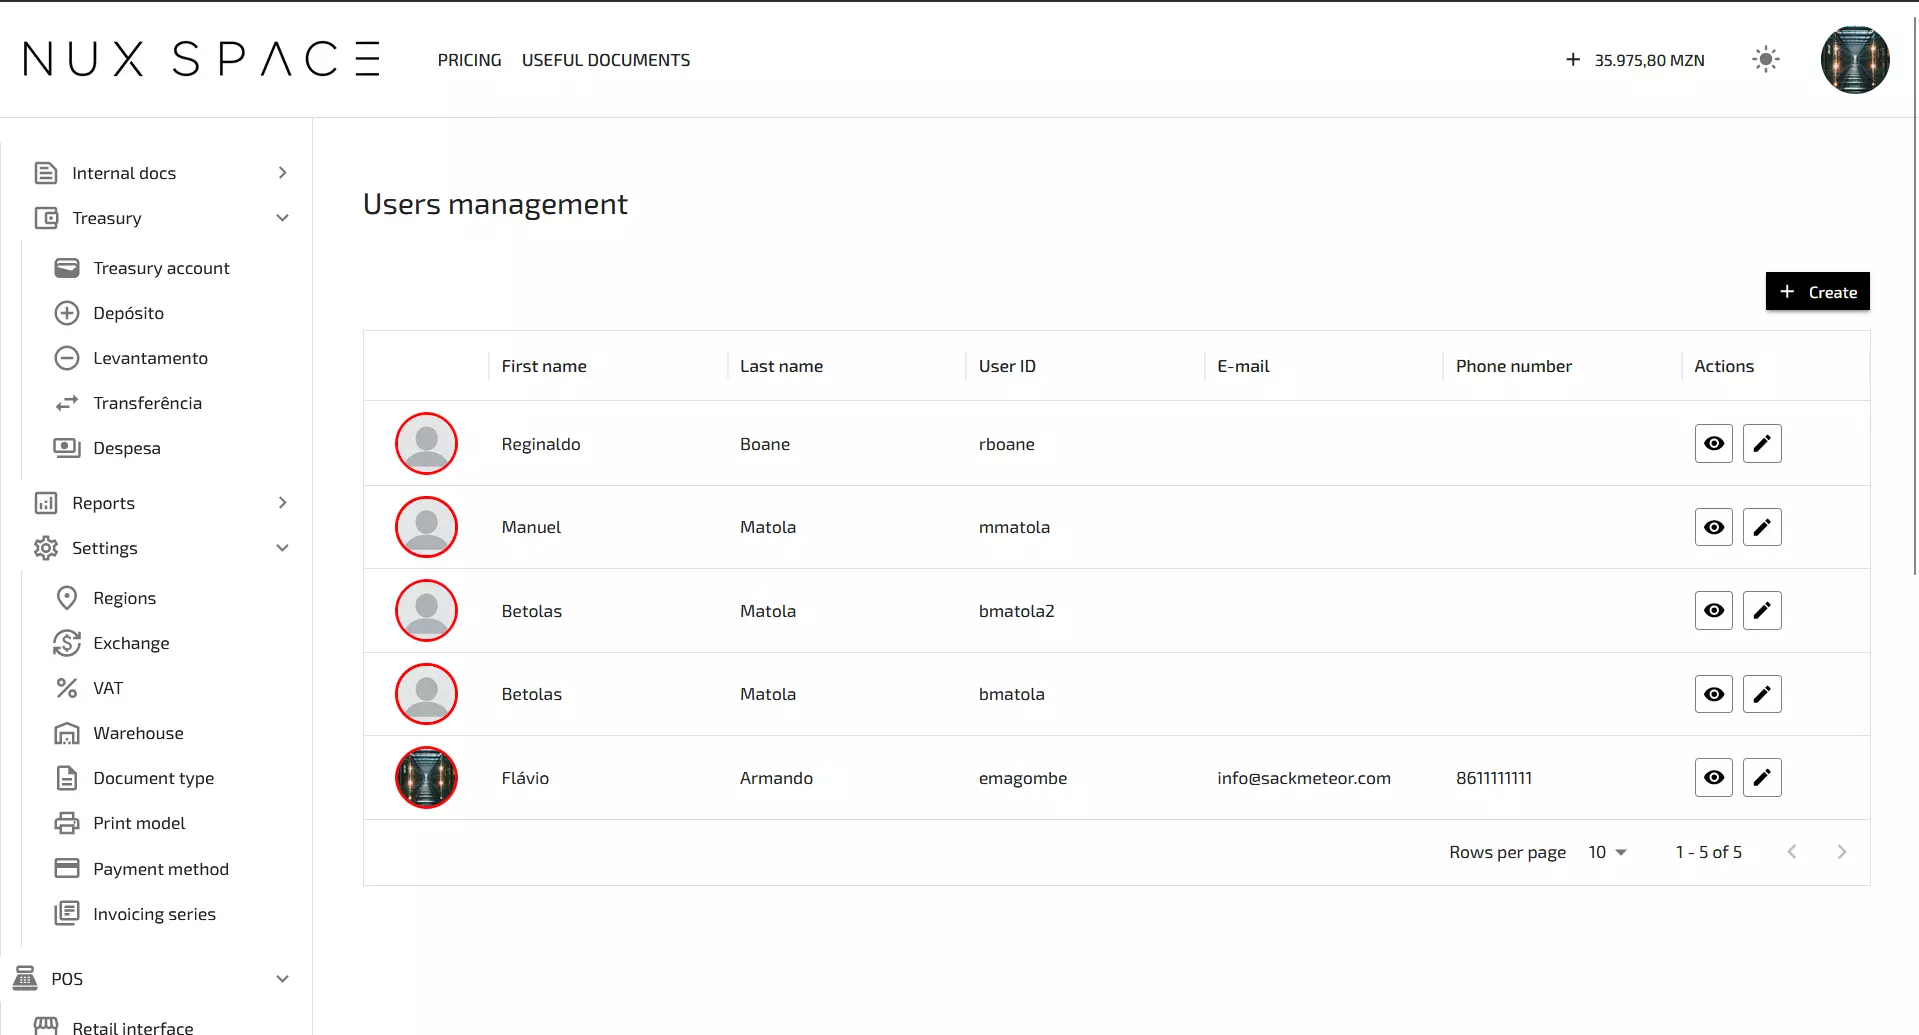
Task: Open profile avatar in header
Action: pos(1855,60)
